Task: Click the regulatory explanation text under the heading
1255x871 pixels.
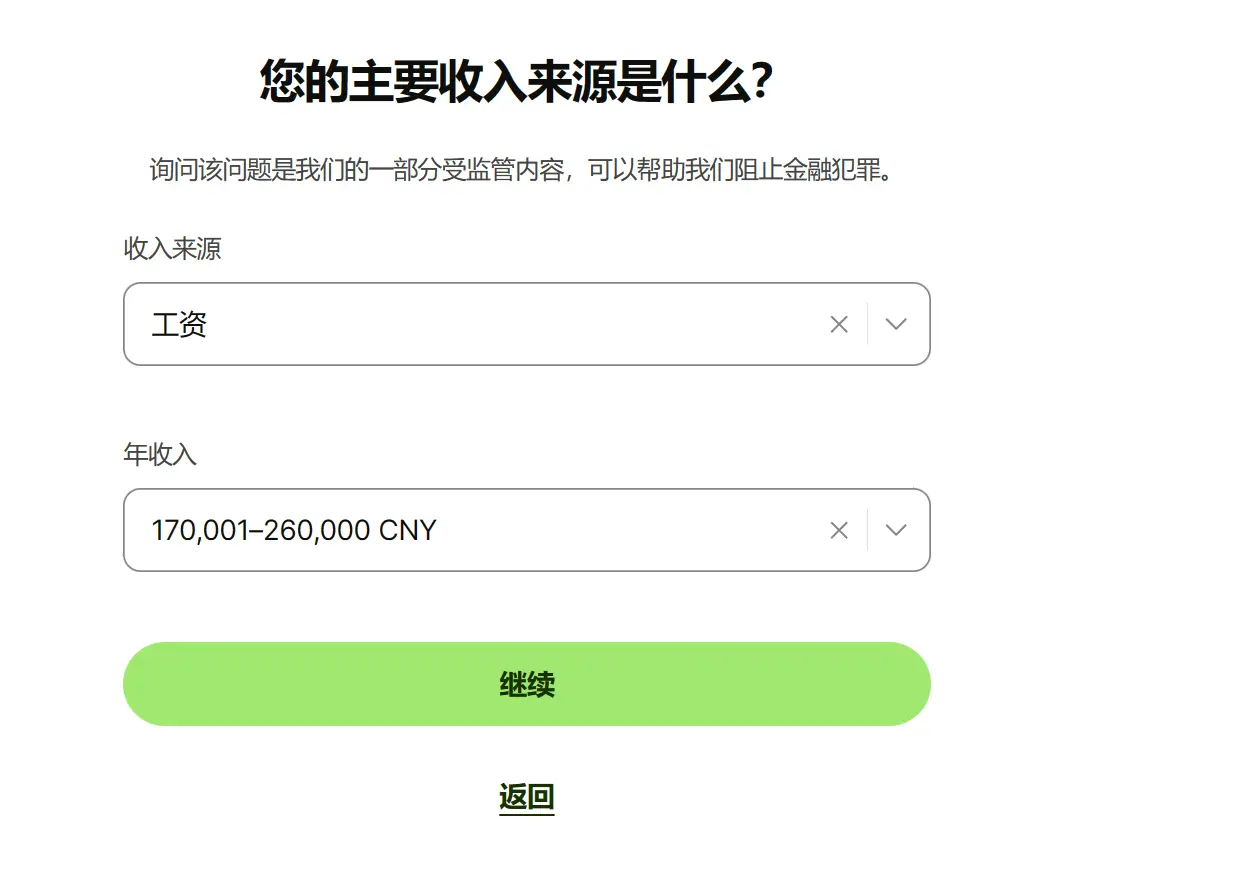Action: tap(520, 170)
